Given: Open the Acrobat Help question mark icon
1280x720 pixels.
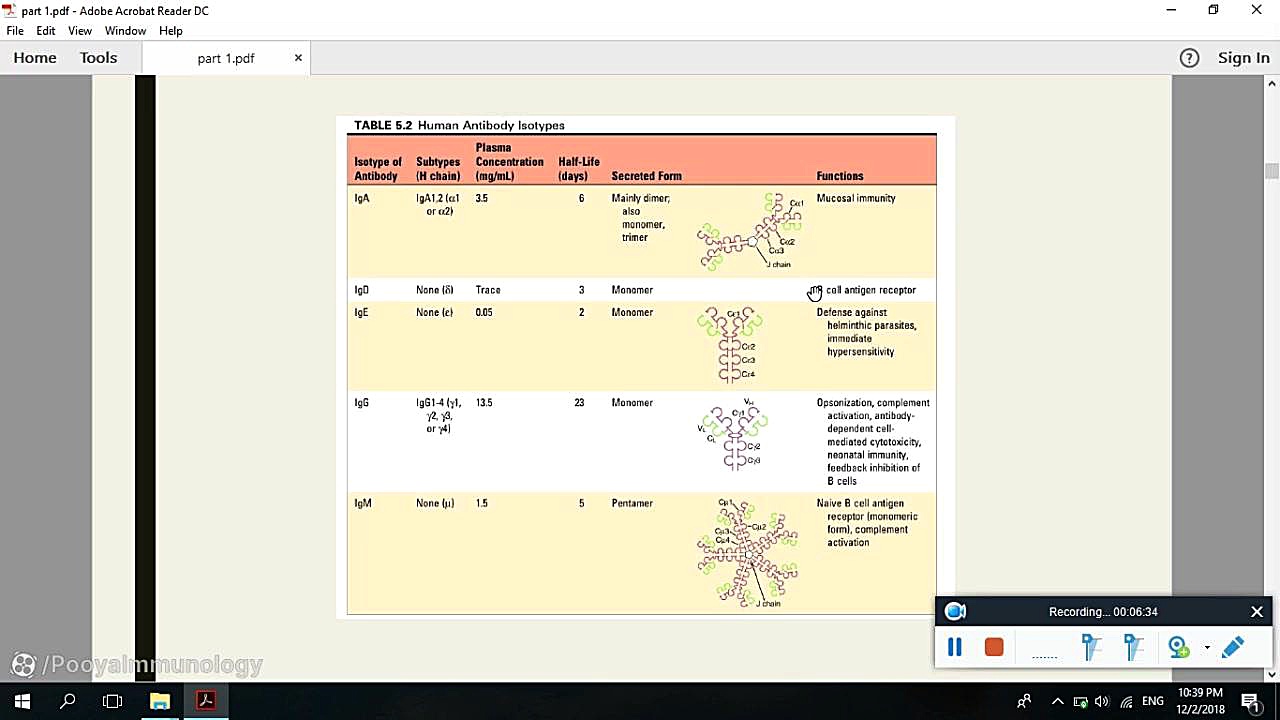Looking at the screenshot, I should [x=1189, y=58].
